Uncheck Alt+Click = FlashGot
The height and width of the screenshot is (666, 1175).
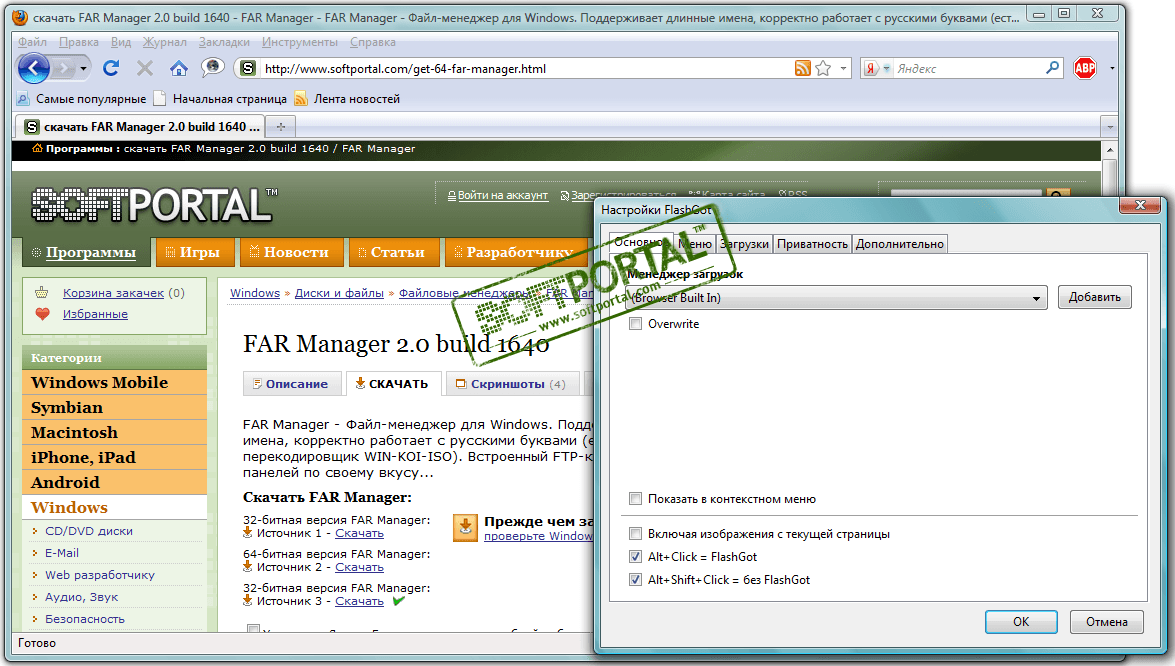point(635,557)
